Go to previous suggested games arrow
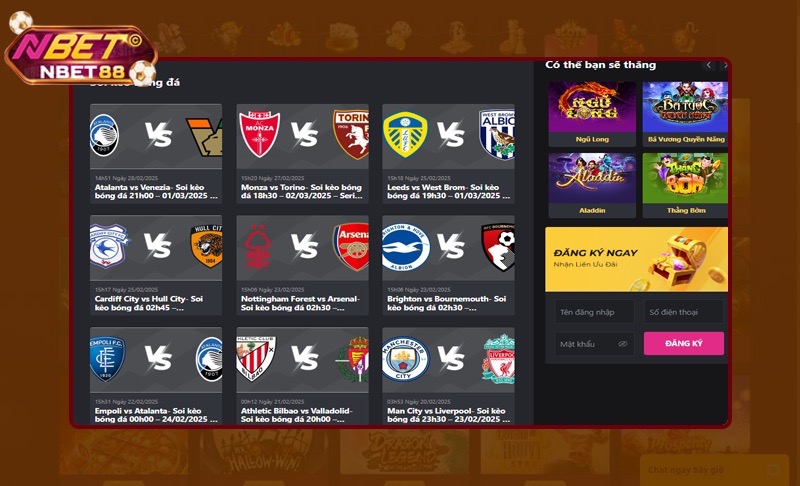The image size is (800, 486). coord(708,65)
